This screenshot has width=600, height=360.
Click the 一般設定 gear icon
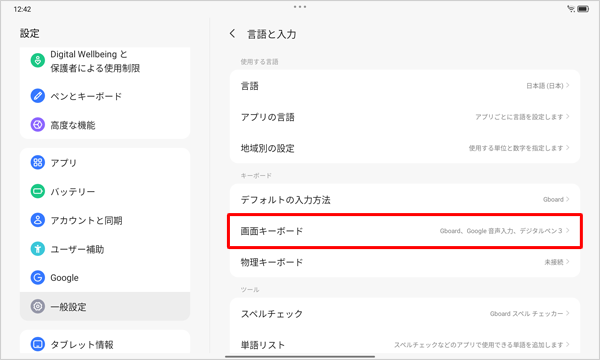click(x=38, y=306)
